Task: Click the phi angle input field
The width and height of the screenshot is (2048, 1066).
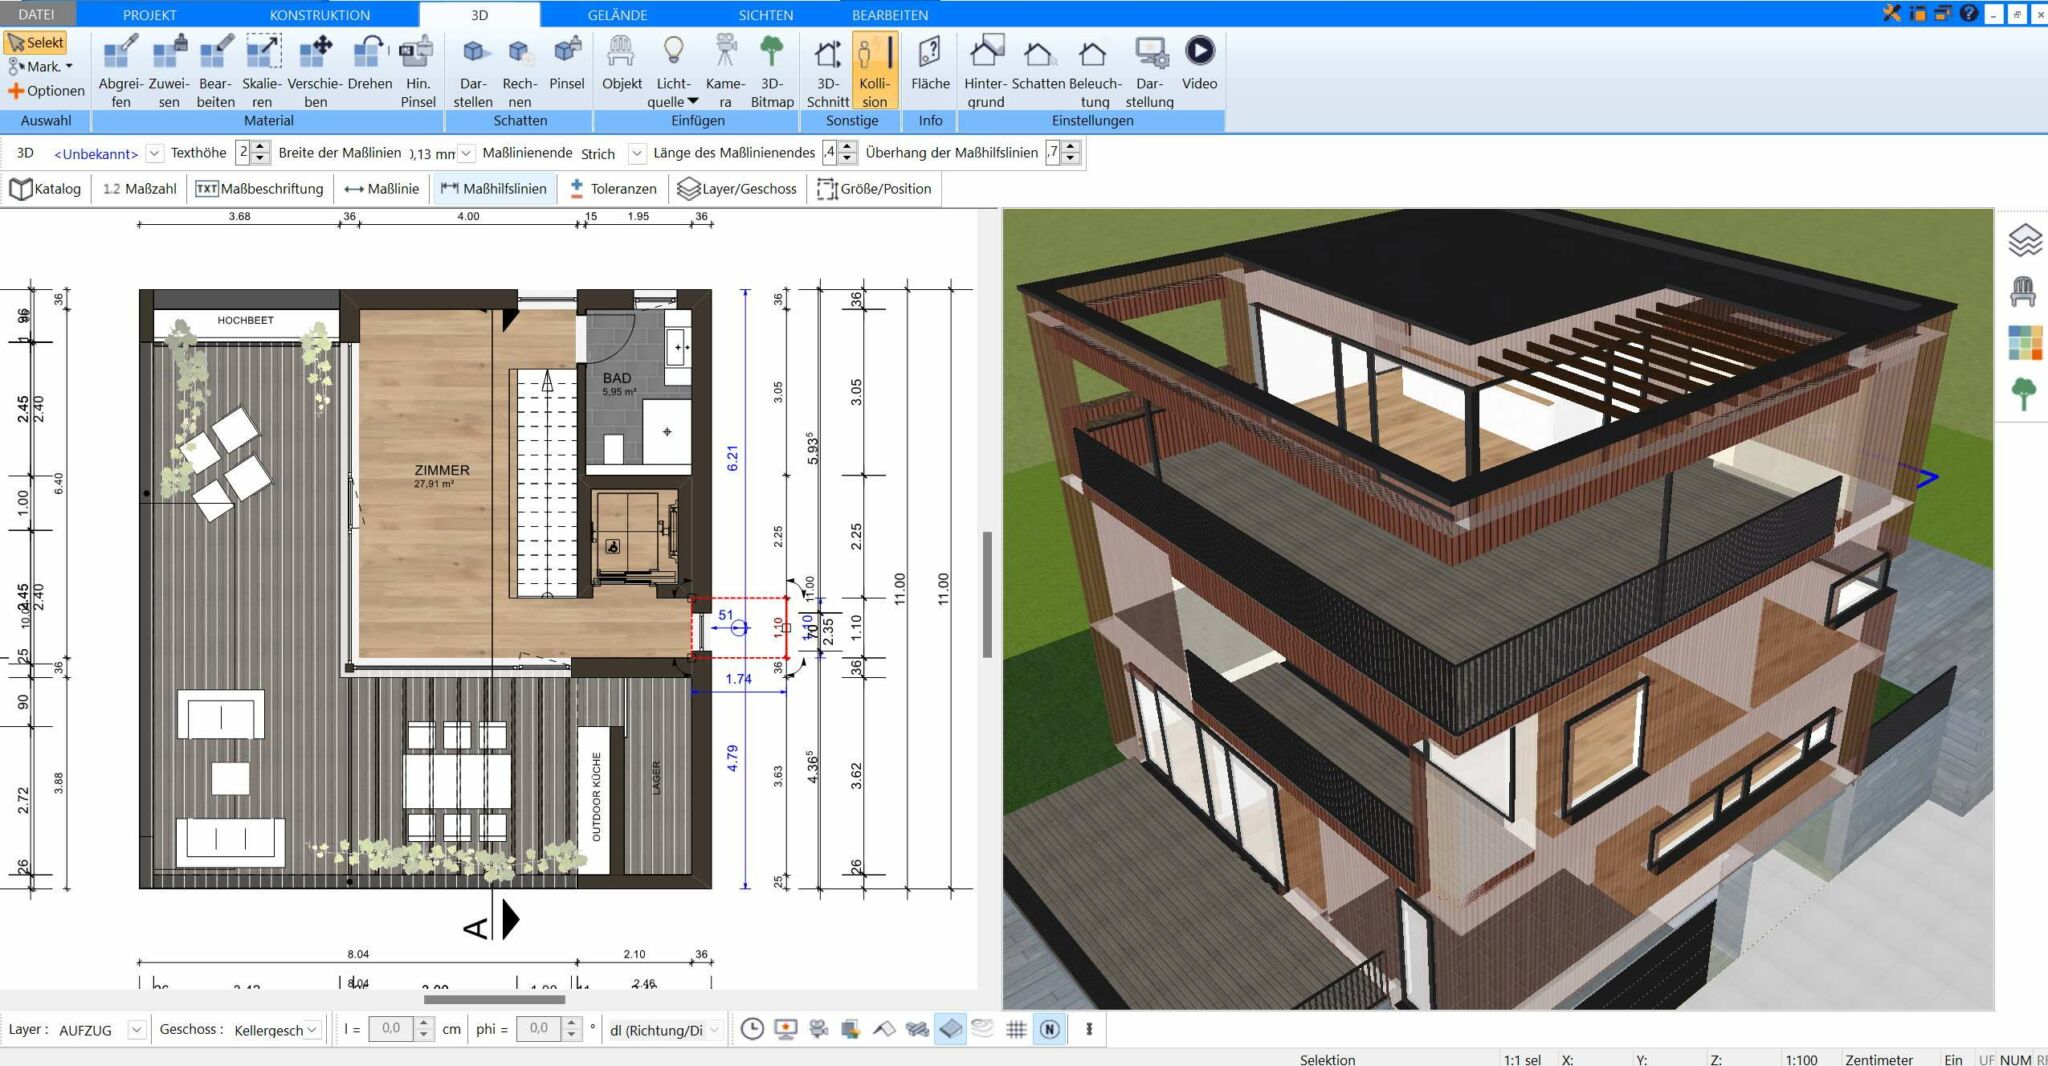Action: coord(538,1029)
